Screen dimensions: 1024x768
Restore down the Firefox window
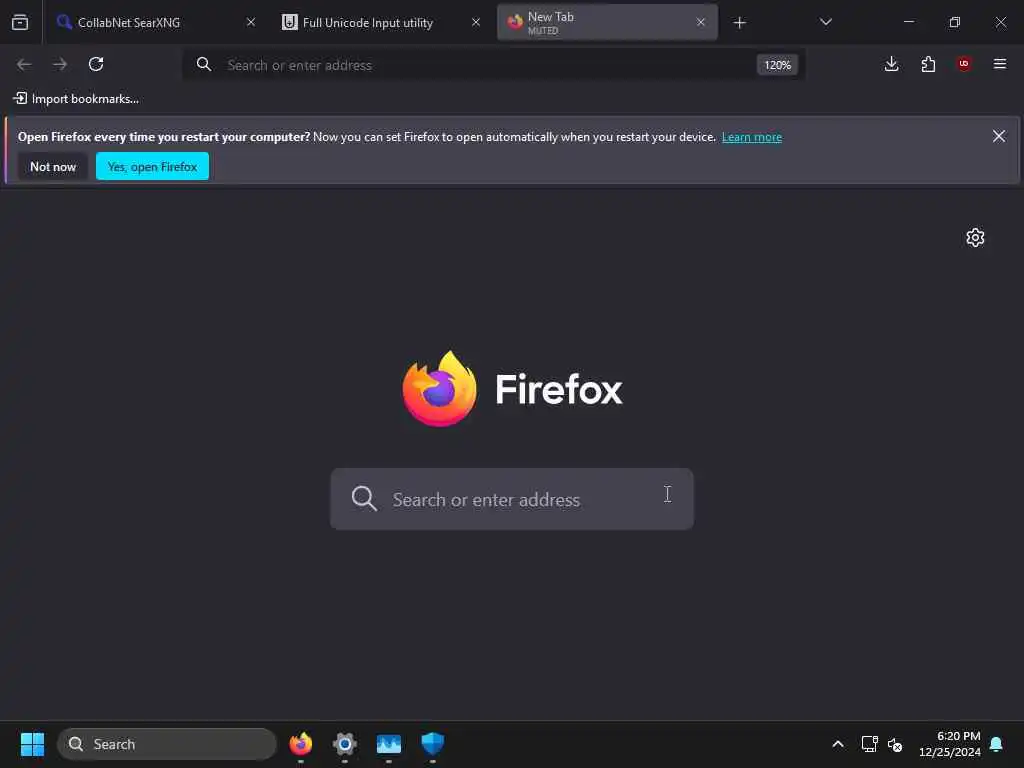coord(955,22)
